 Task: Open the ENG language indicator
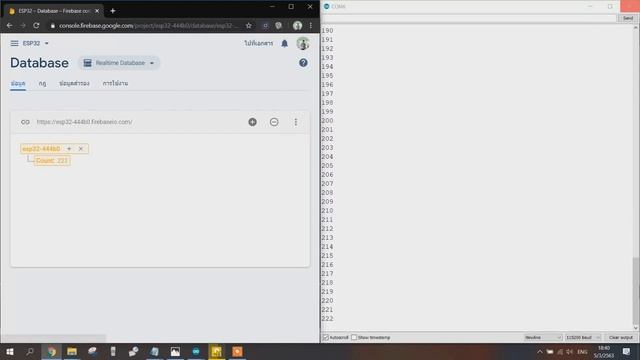pyautogui.click(x=582, y=351)
